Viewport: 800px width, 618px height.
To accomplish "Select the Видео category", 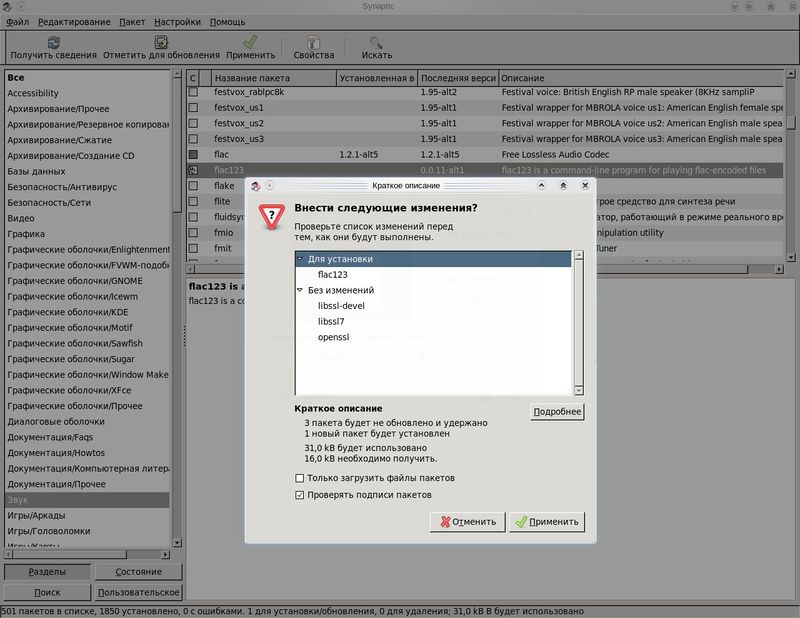I will (x=21, y=218).
